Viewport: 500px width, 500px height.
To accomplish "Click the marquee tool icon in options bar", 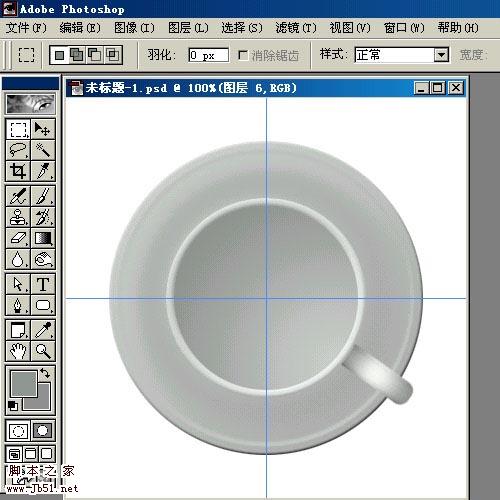I will pyautogui.click(x=26, y=55).
